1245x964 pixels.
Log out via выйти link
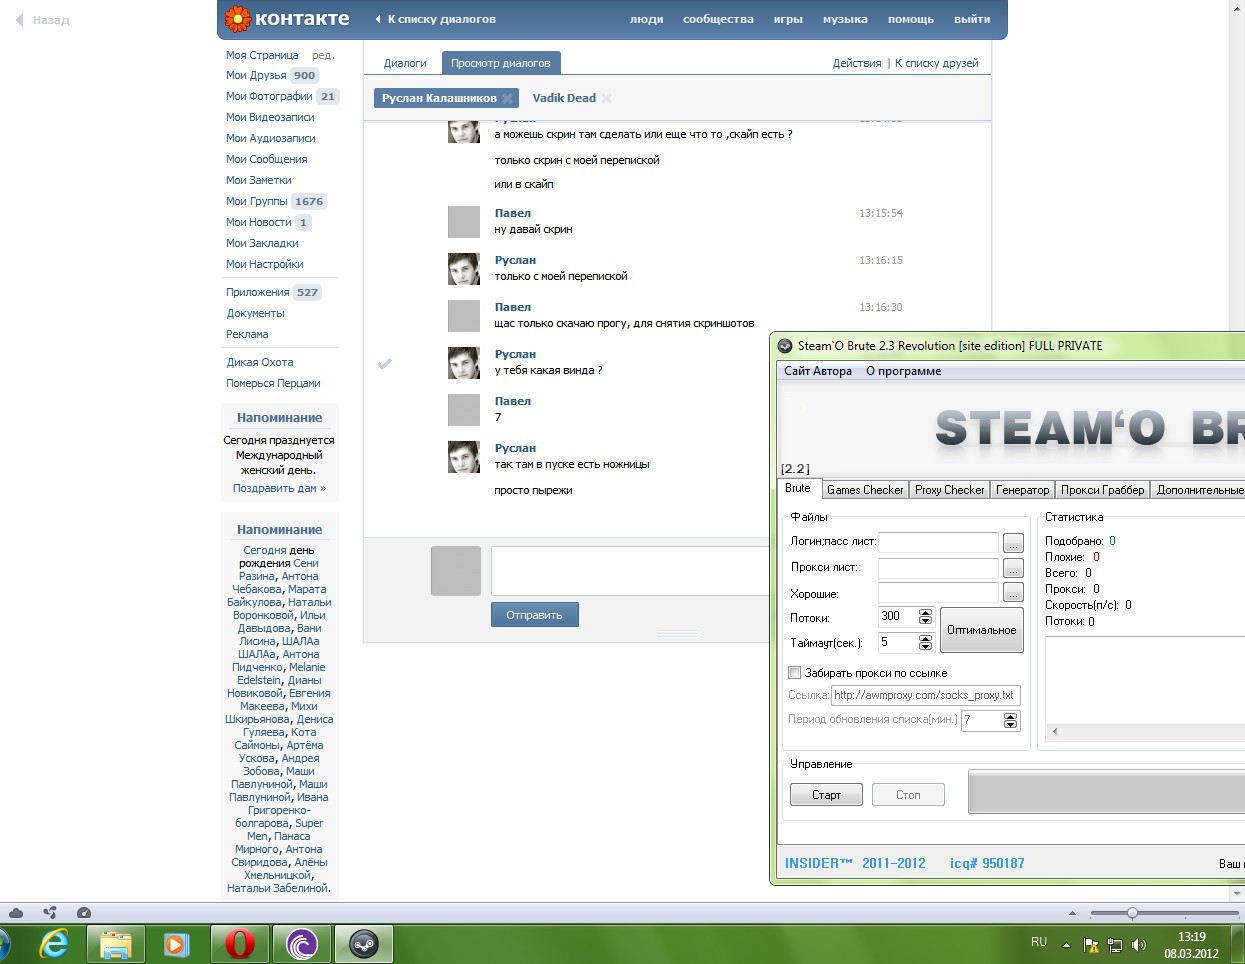pyautogui.click(x=972, y=19)
